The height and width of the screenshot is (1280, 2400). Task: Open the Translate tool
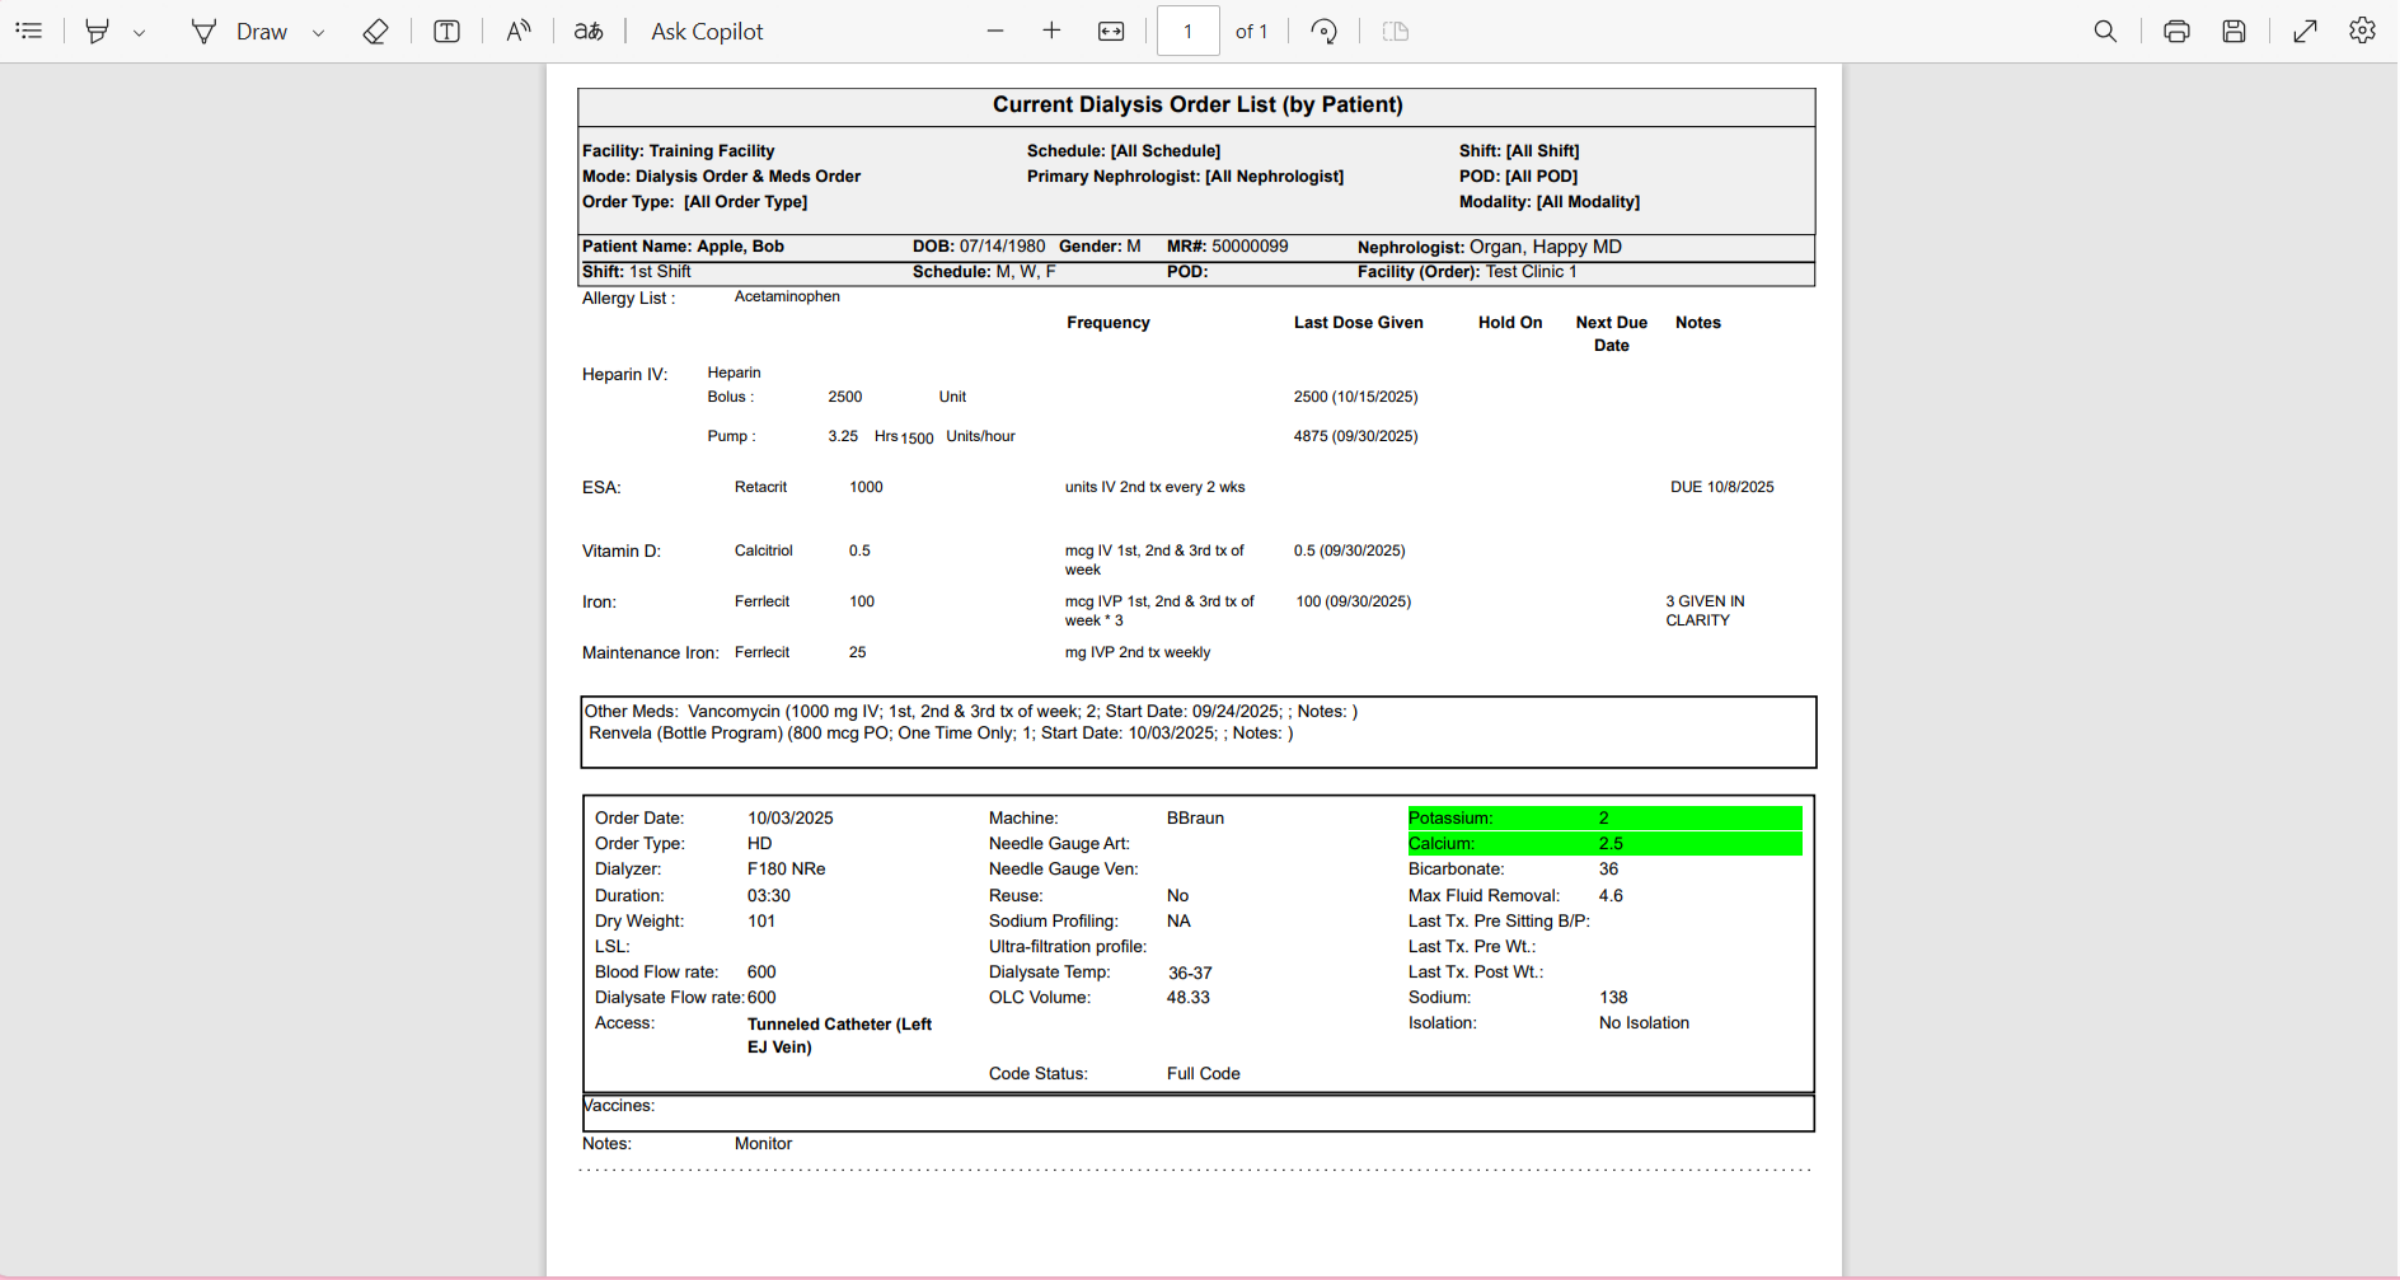588,31
